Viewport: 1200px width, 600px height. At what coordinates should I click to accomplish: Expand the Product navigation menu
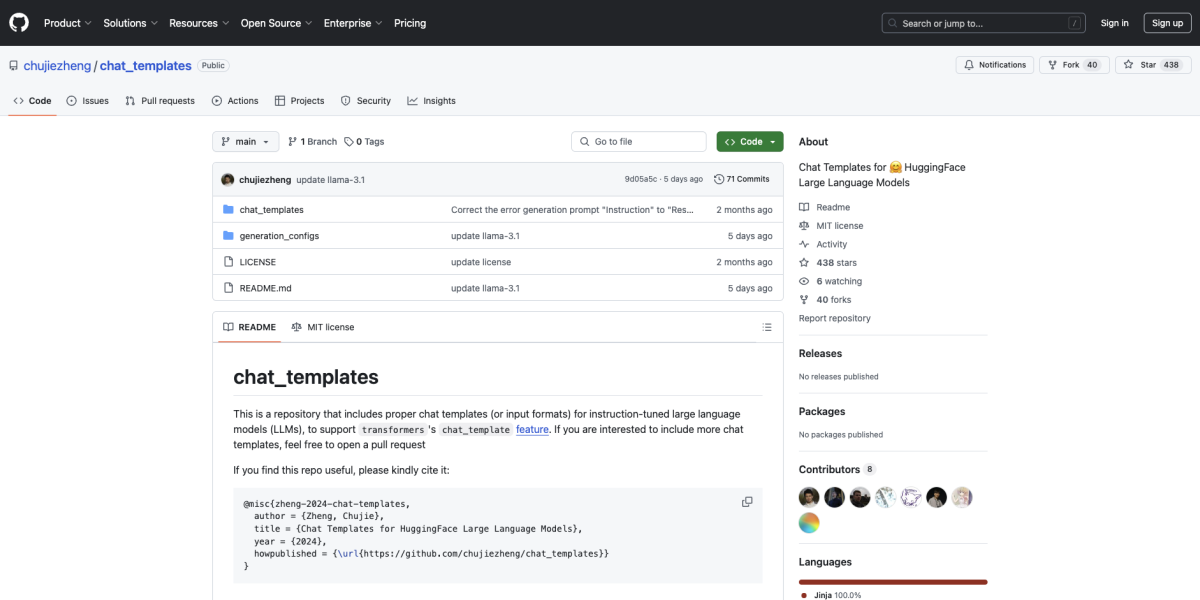(67, 23)
